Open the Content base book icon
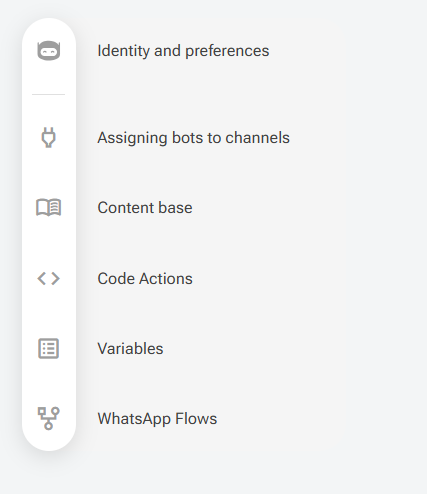This screenshot has width=427, height=494. 49,207
